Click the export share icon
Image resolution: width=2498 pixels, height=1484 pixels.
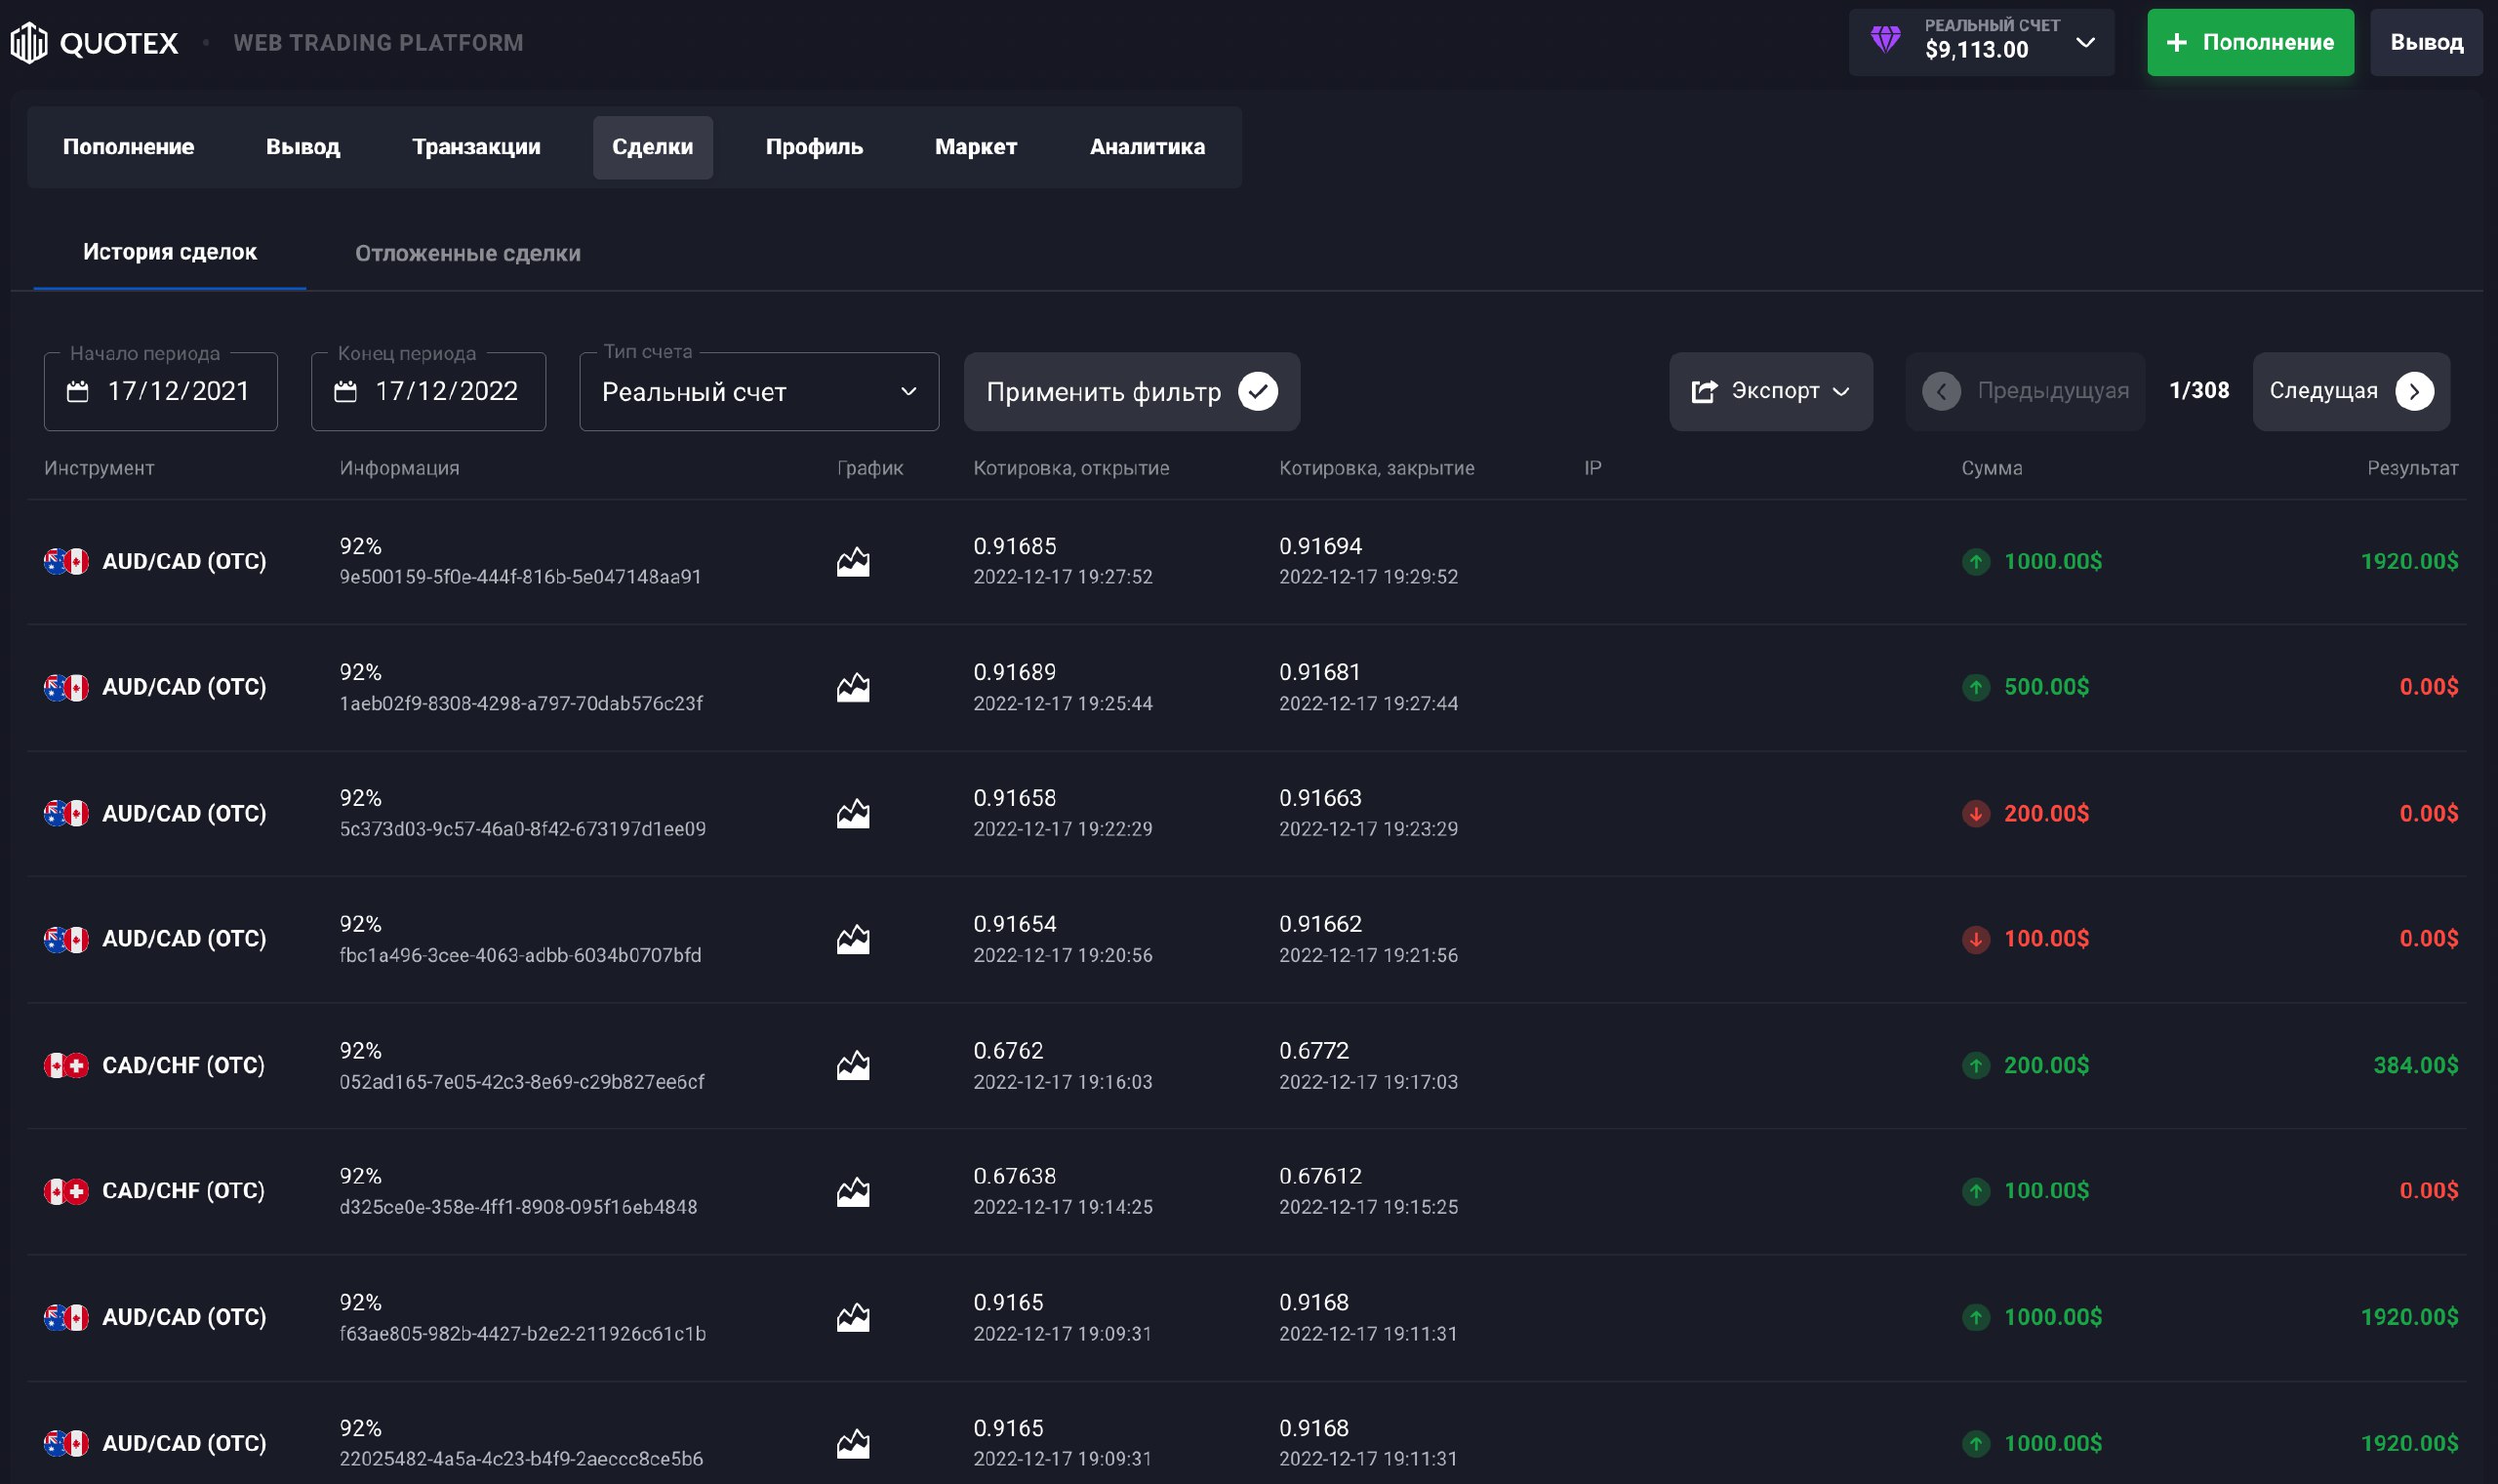(x=1704, y=391)
